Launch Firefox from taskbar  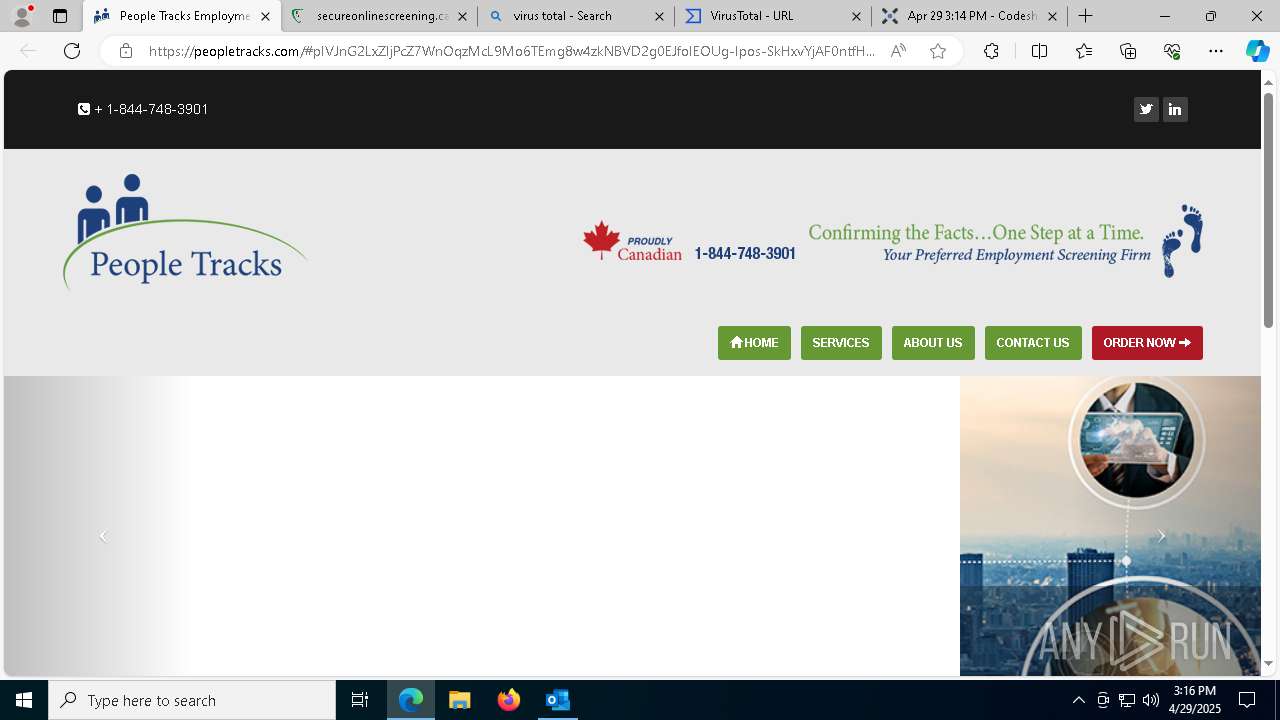tap(508, 700)
